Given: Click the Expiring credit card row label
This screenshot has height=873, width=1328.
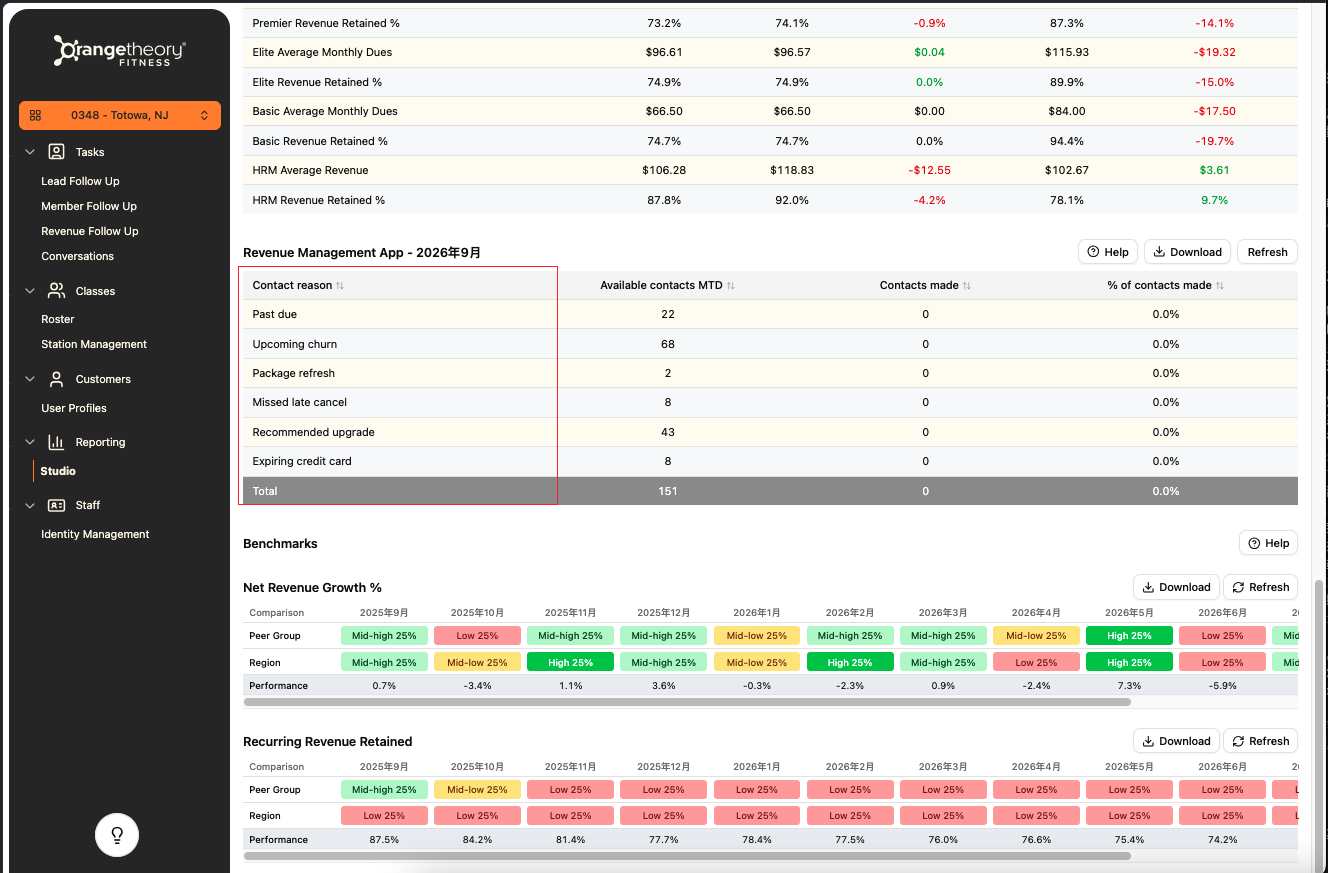Looking at the screenshot, I should [302, 461].
